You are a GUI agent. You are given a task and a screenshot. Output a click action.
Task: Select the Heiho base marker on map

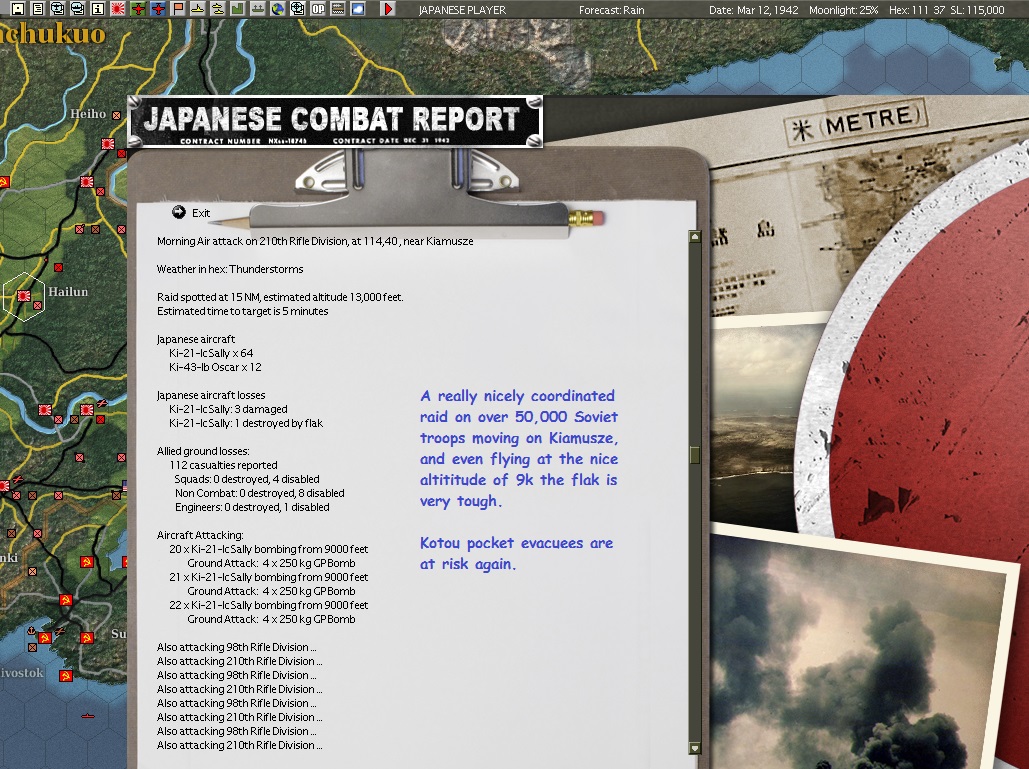(116, 115)
